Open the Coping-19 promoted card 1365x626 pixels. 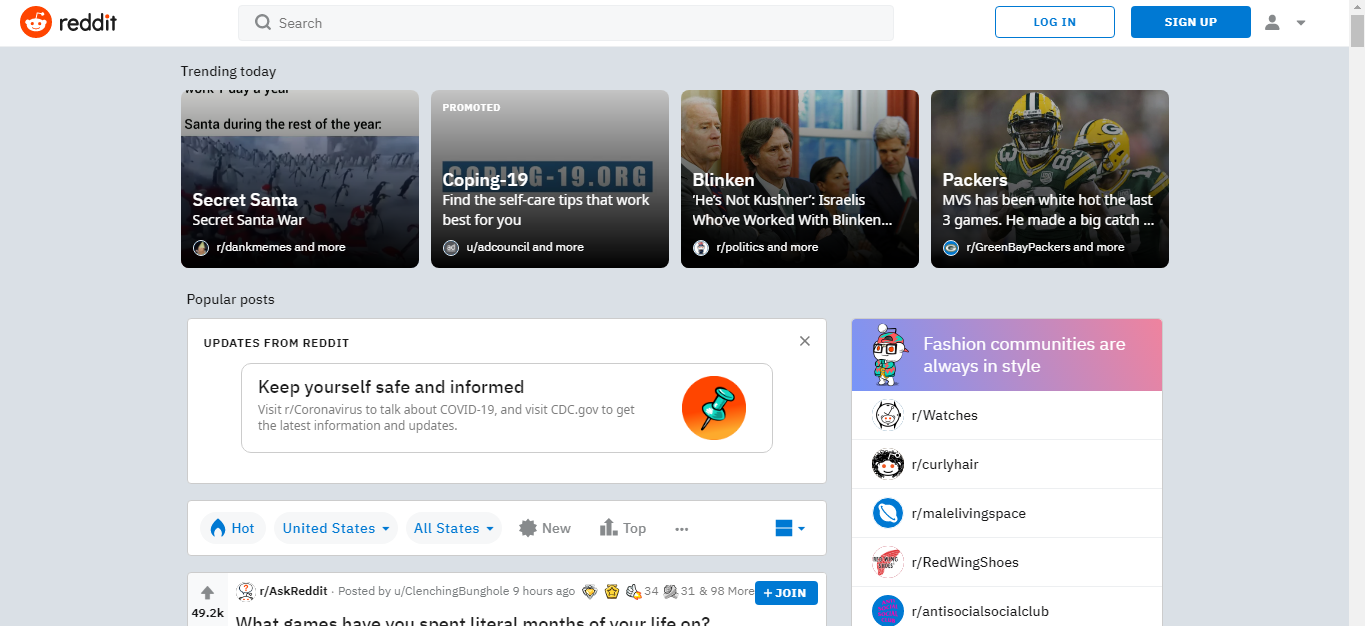coord(550,179)
